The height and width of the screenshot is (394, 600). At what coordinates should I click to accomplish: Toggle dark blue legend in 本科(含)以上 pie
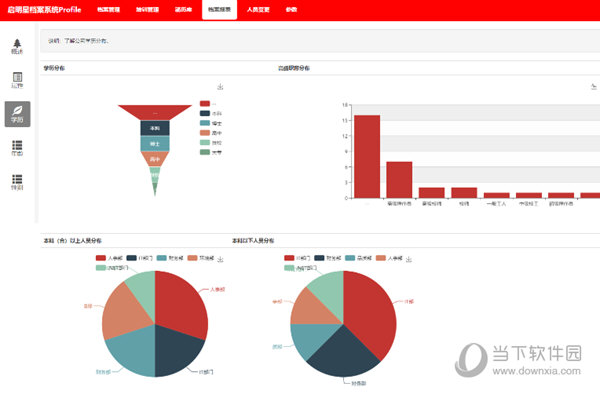coord(140,258)
